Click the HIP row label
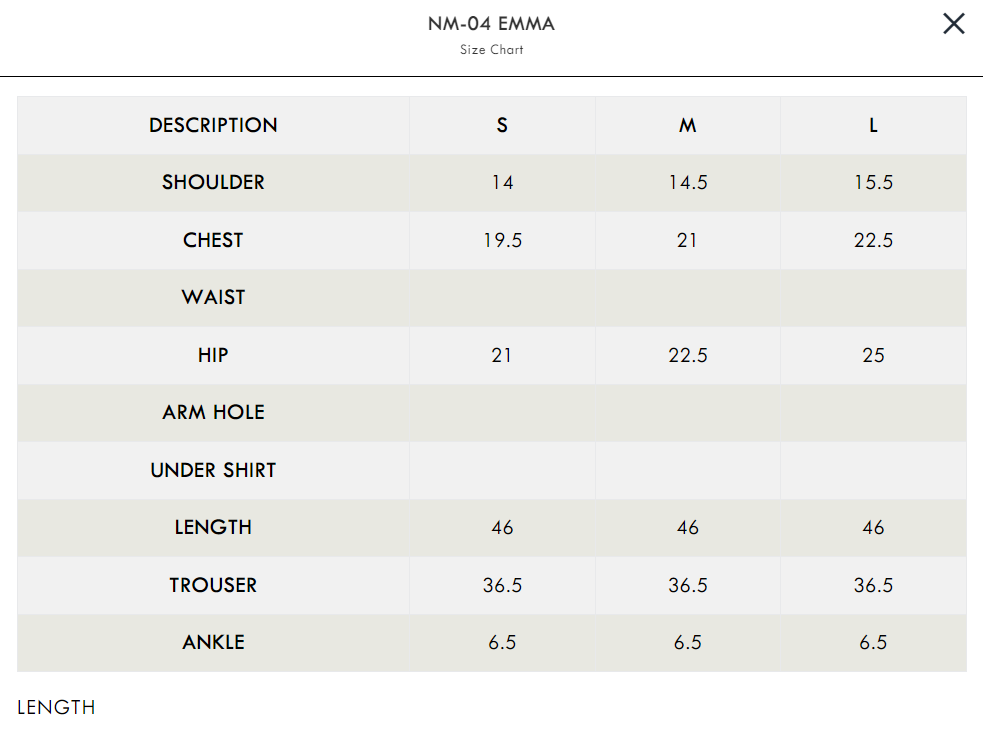The image size is (983, 748). point(213,355)
